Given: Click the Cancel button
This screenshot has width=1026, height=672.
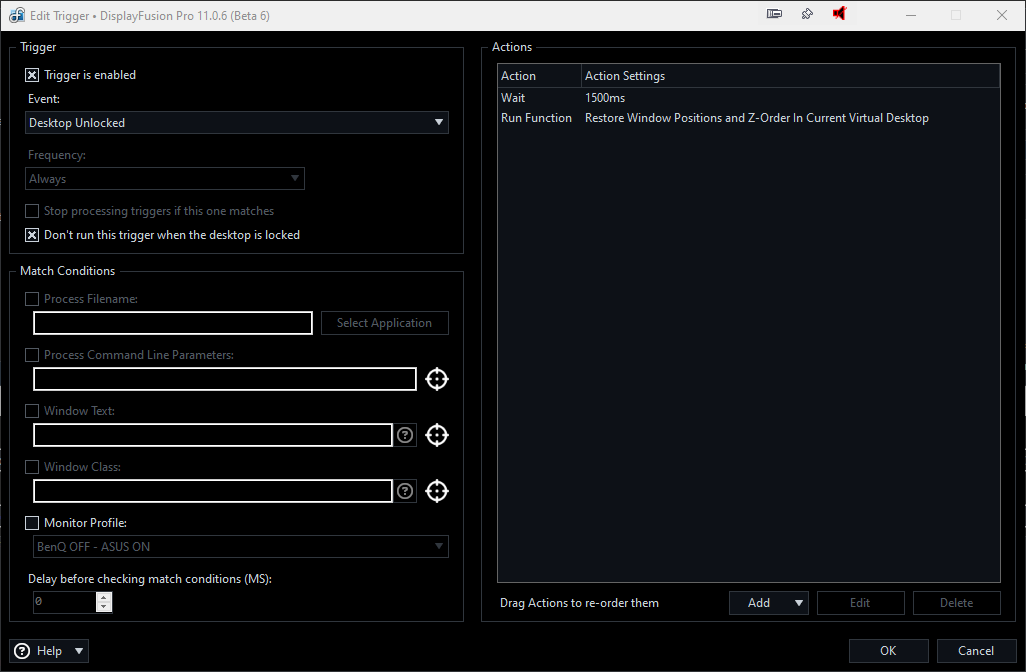Looking at the screenshot, I should pyautogui.click(x=975, y=651).
